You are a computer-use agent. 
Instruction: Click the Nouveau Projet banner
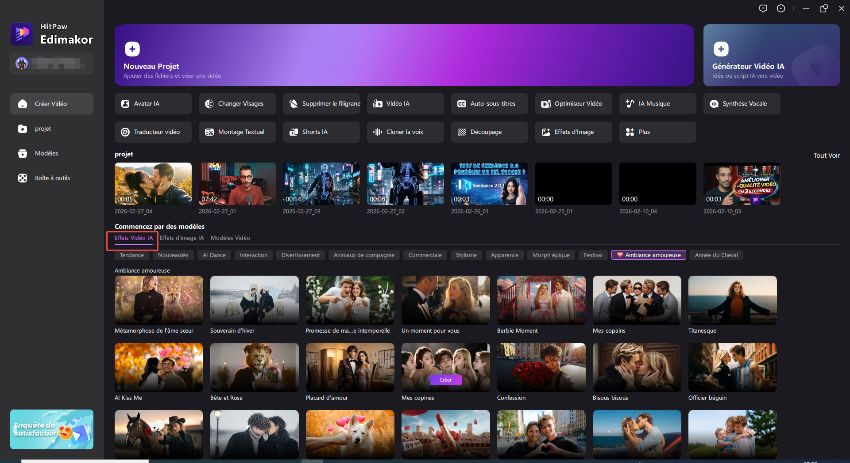(404, 55)
